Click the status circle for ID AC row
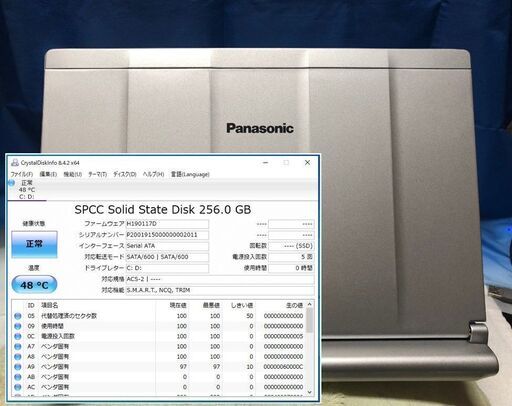512x406 pixels. (x=18, y=387)
